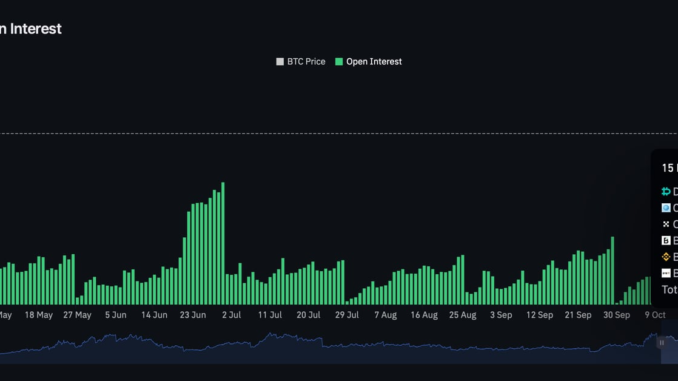
Task: Click the '25 Aug' axis label
Action: coord(463,315)
